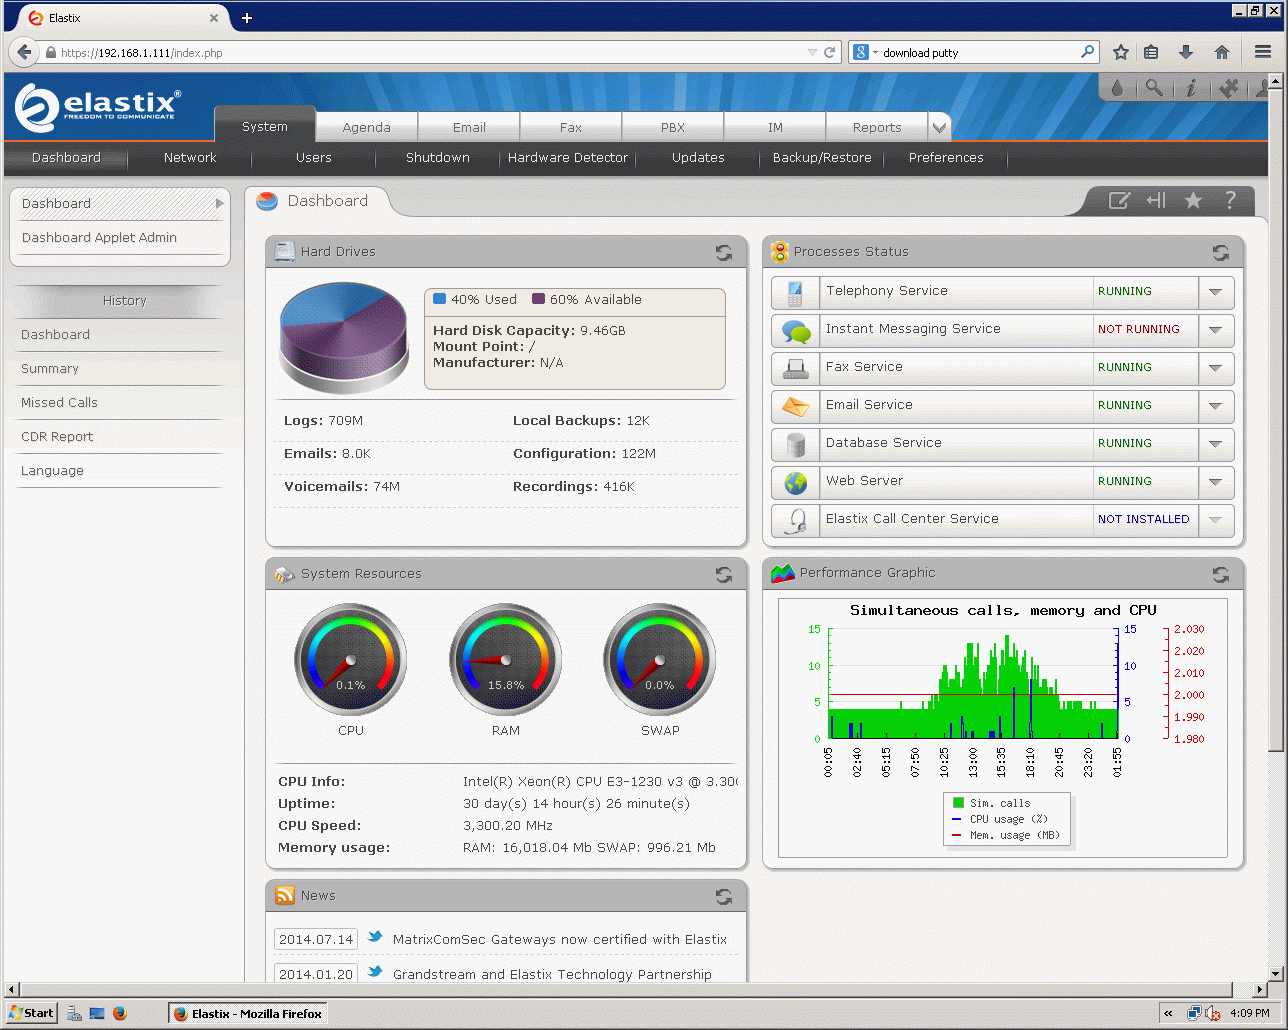Expand Web Server options dropdown
Image resolution: width=1288 pixels, height=1030 pixels.
coord(1215,482)
